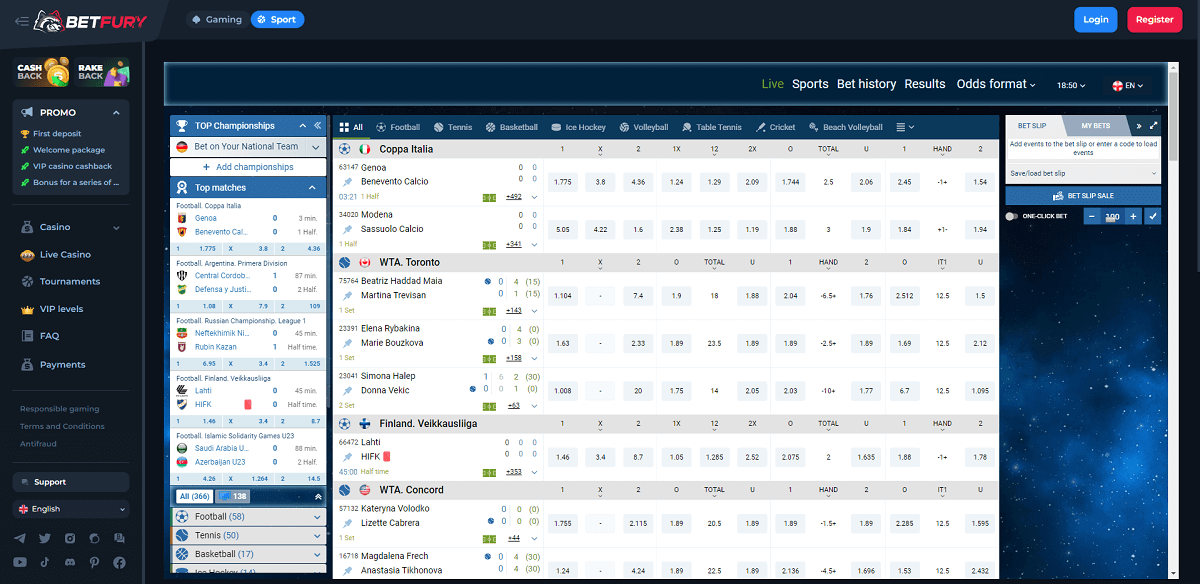The image size is (1200, 584).
Task: Filter live events by Table Tennis
Action: [712, 127]
